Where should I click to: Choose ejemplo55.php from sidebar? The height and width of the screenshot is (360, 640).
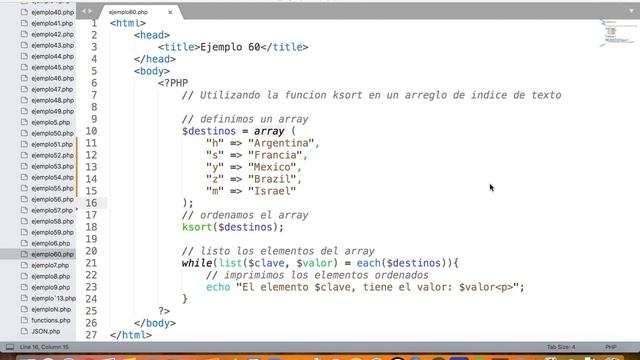coord(52,189)
